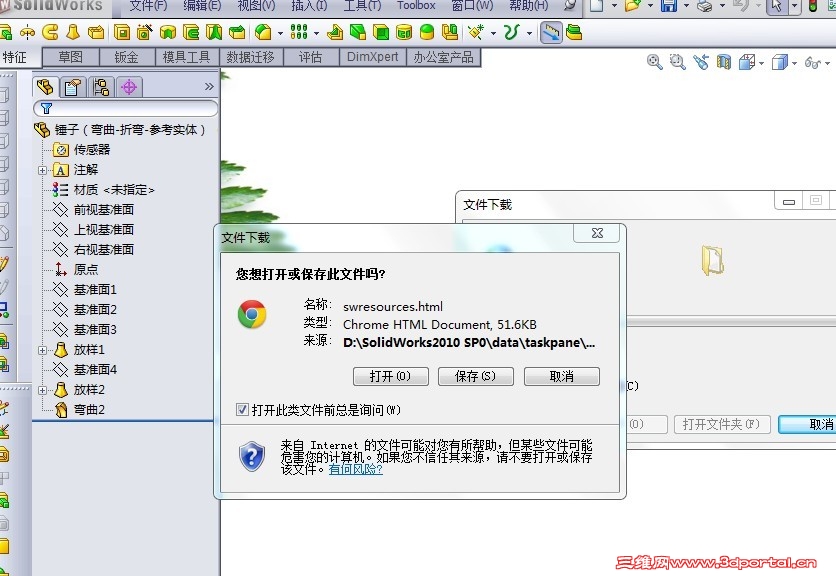The width and height of the screenshot is (836, 576).
Task: Select the Lofted Boss bell-shaped toolbar icon
Action: pyautogui.click(x=73, y=33)
